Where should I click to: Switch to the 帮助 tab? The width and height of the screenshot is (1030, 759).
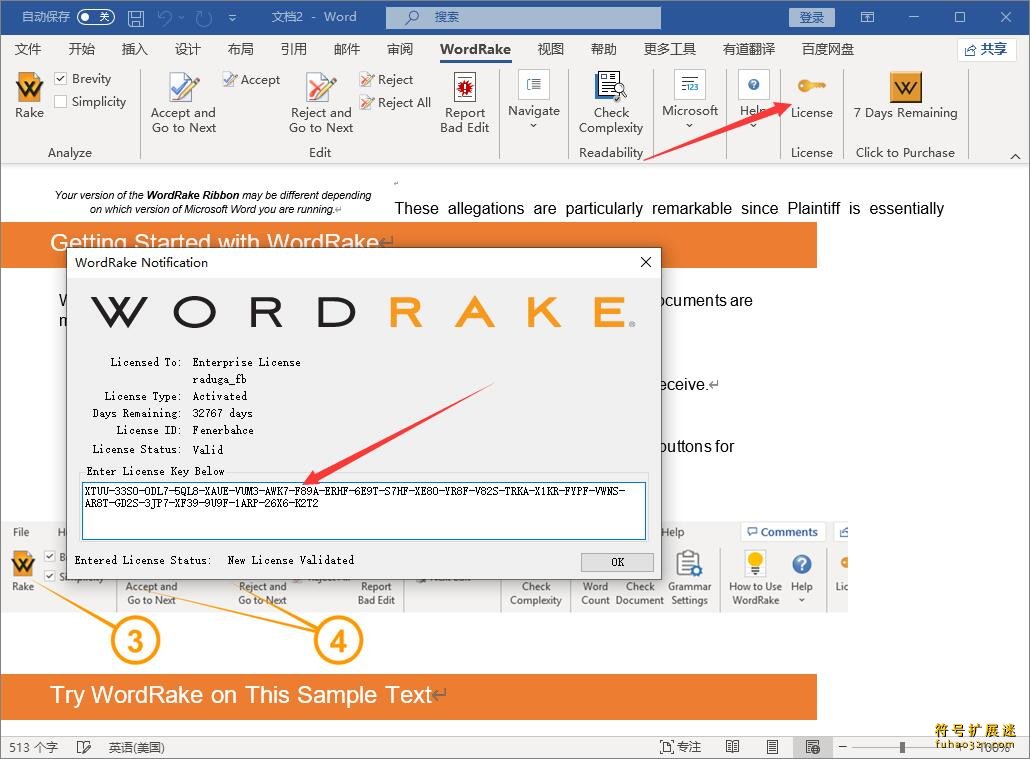click(604, 49)
